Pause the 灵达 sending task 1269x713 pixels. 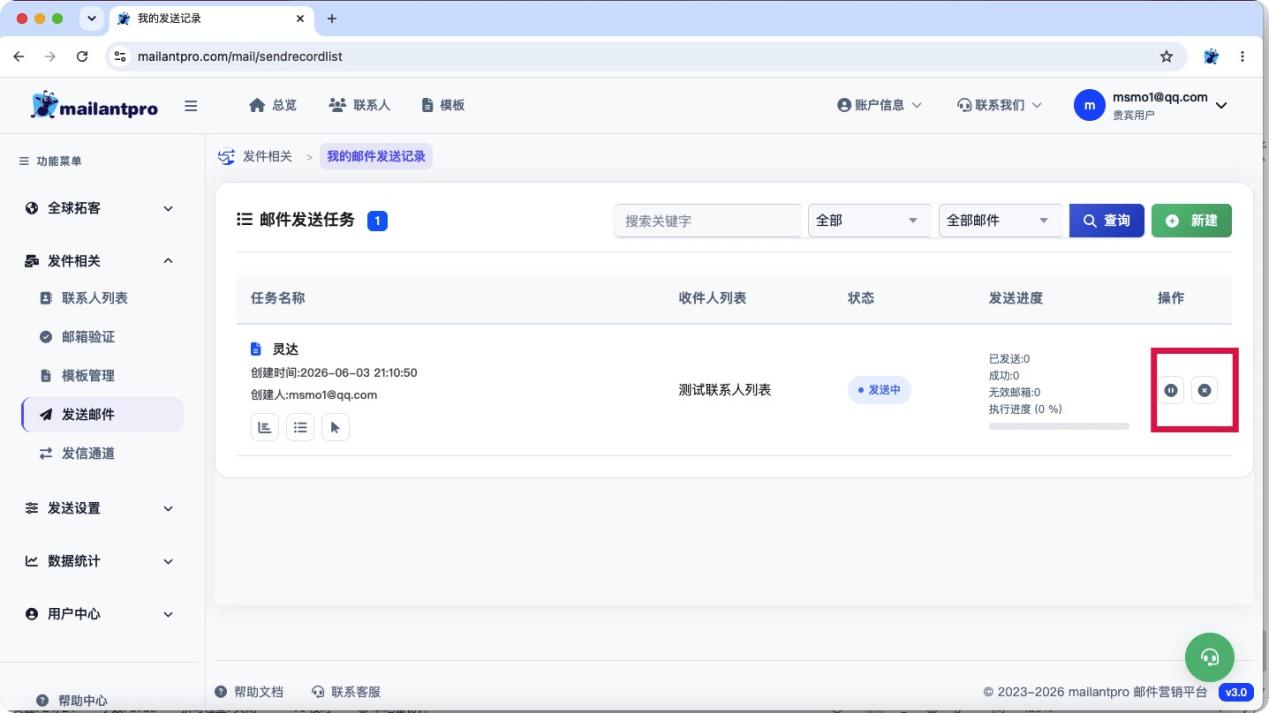(x=1171, y=390)
